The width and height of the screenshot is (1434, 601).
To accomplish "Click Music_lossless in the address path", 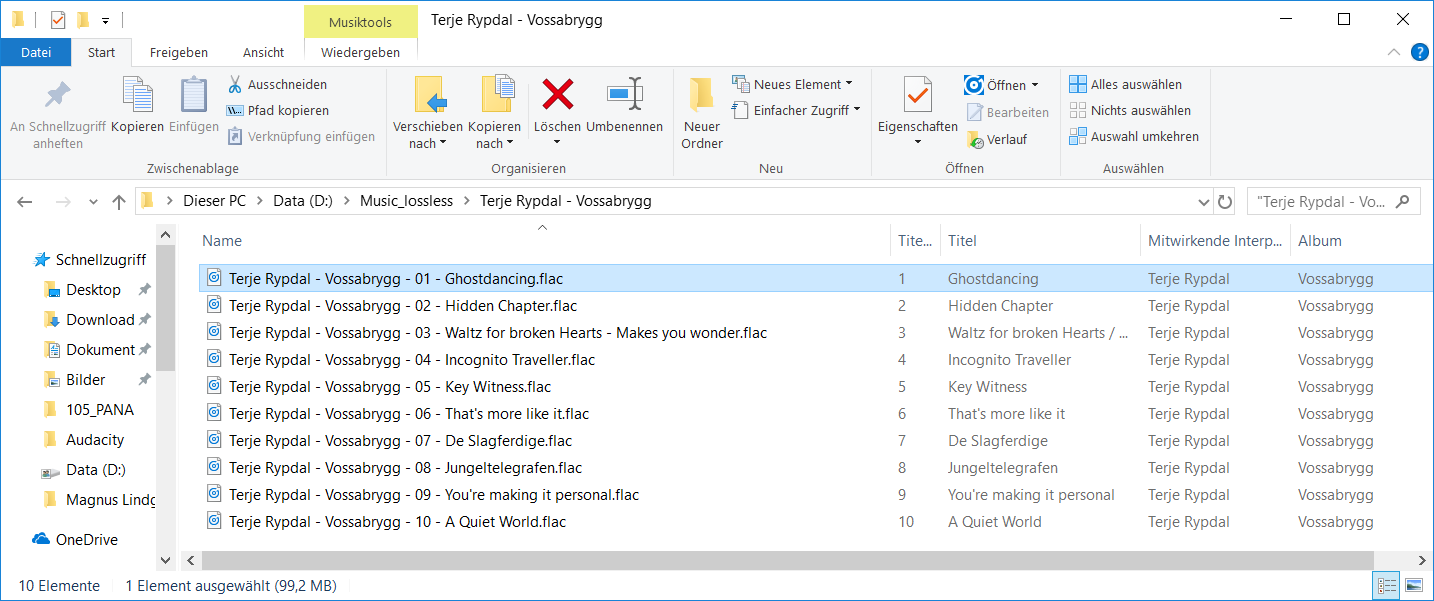I will point(406,201).
